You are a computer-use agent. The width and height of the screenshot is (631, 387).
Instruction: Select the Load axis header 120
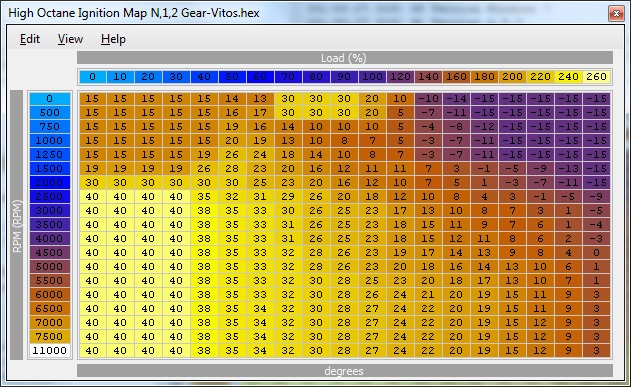click(x=400, y=76)
